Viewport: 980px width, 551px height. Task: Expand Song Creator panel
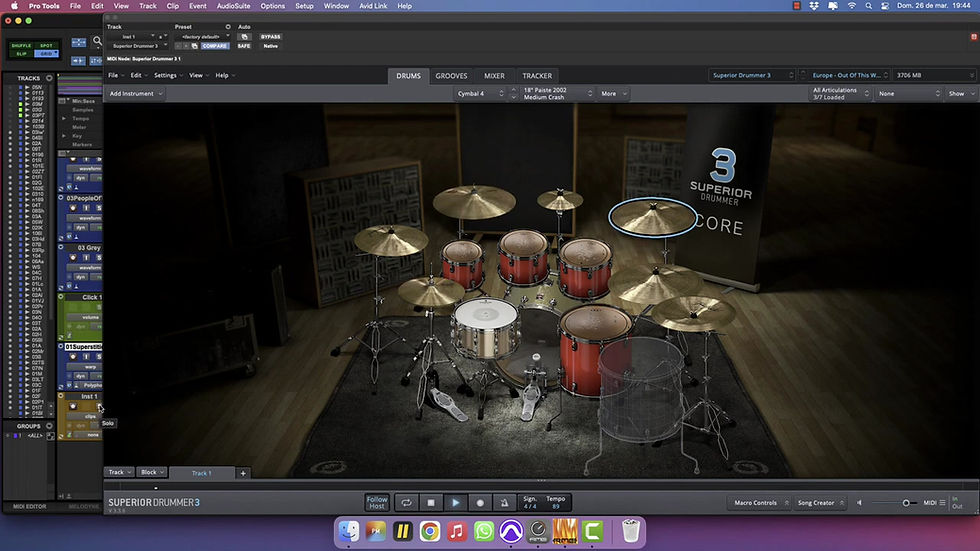pyautogui.click(x=820, y=502)
